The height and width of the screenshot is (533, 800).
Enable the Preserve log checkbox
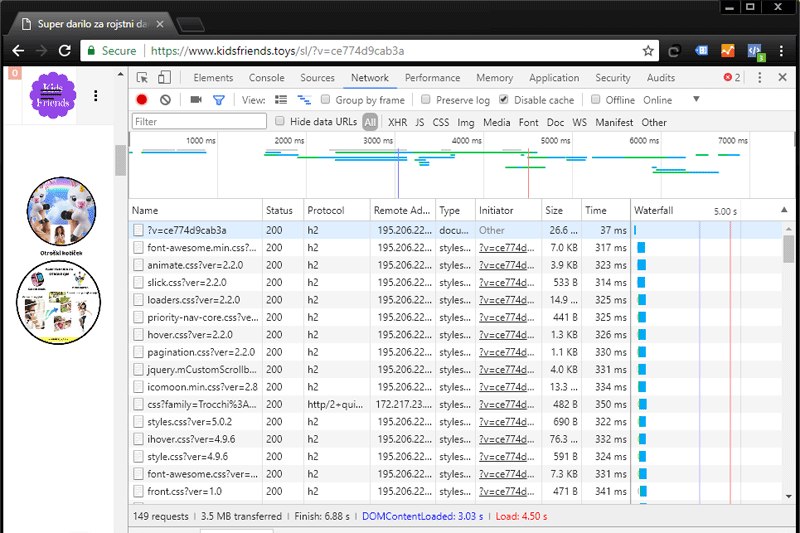426,100
